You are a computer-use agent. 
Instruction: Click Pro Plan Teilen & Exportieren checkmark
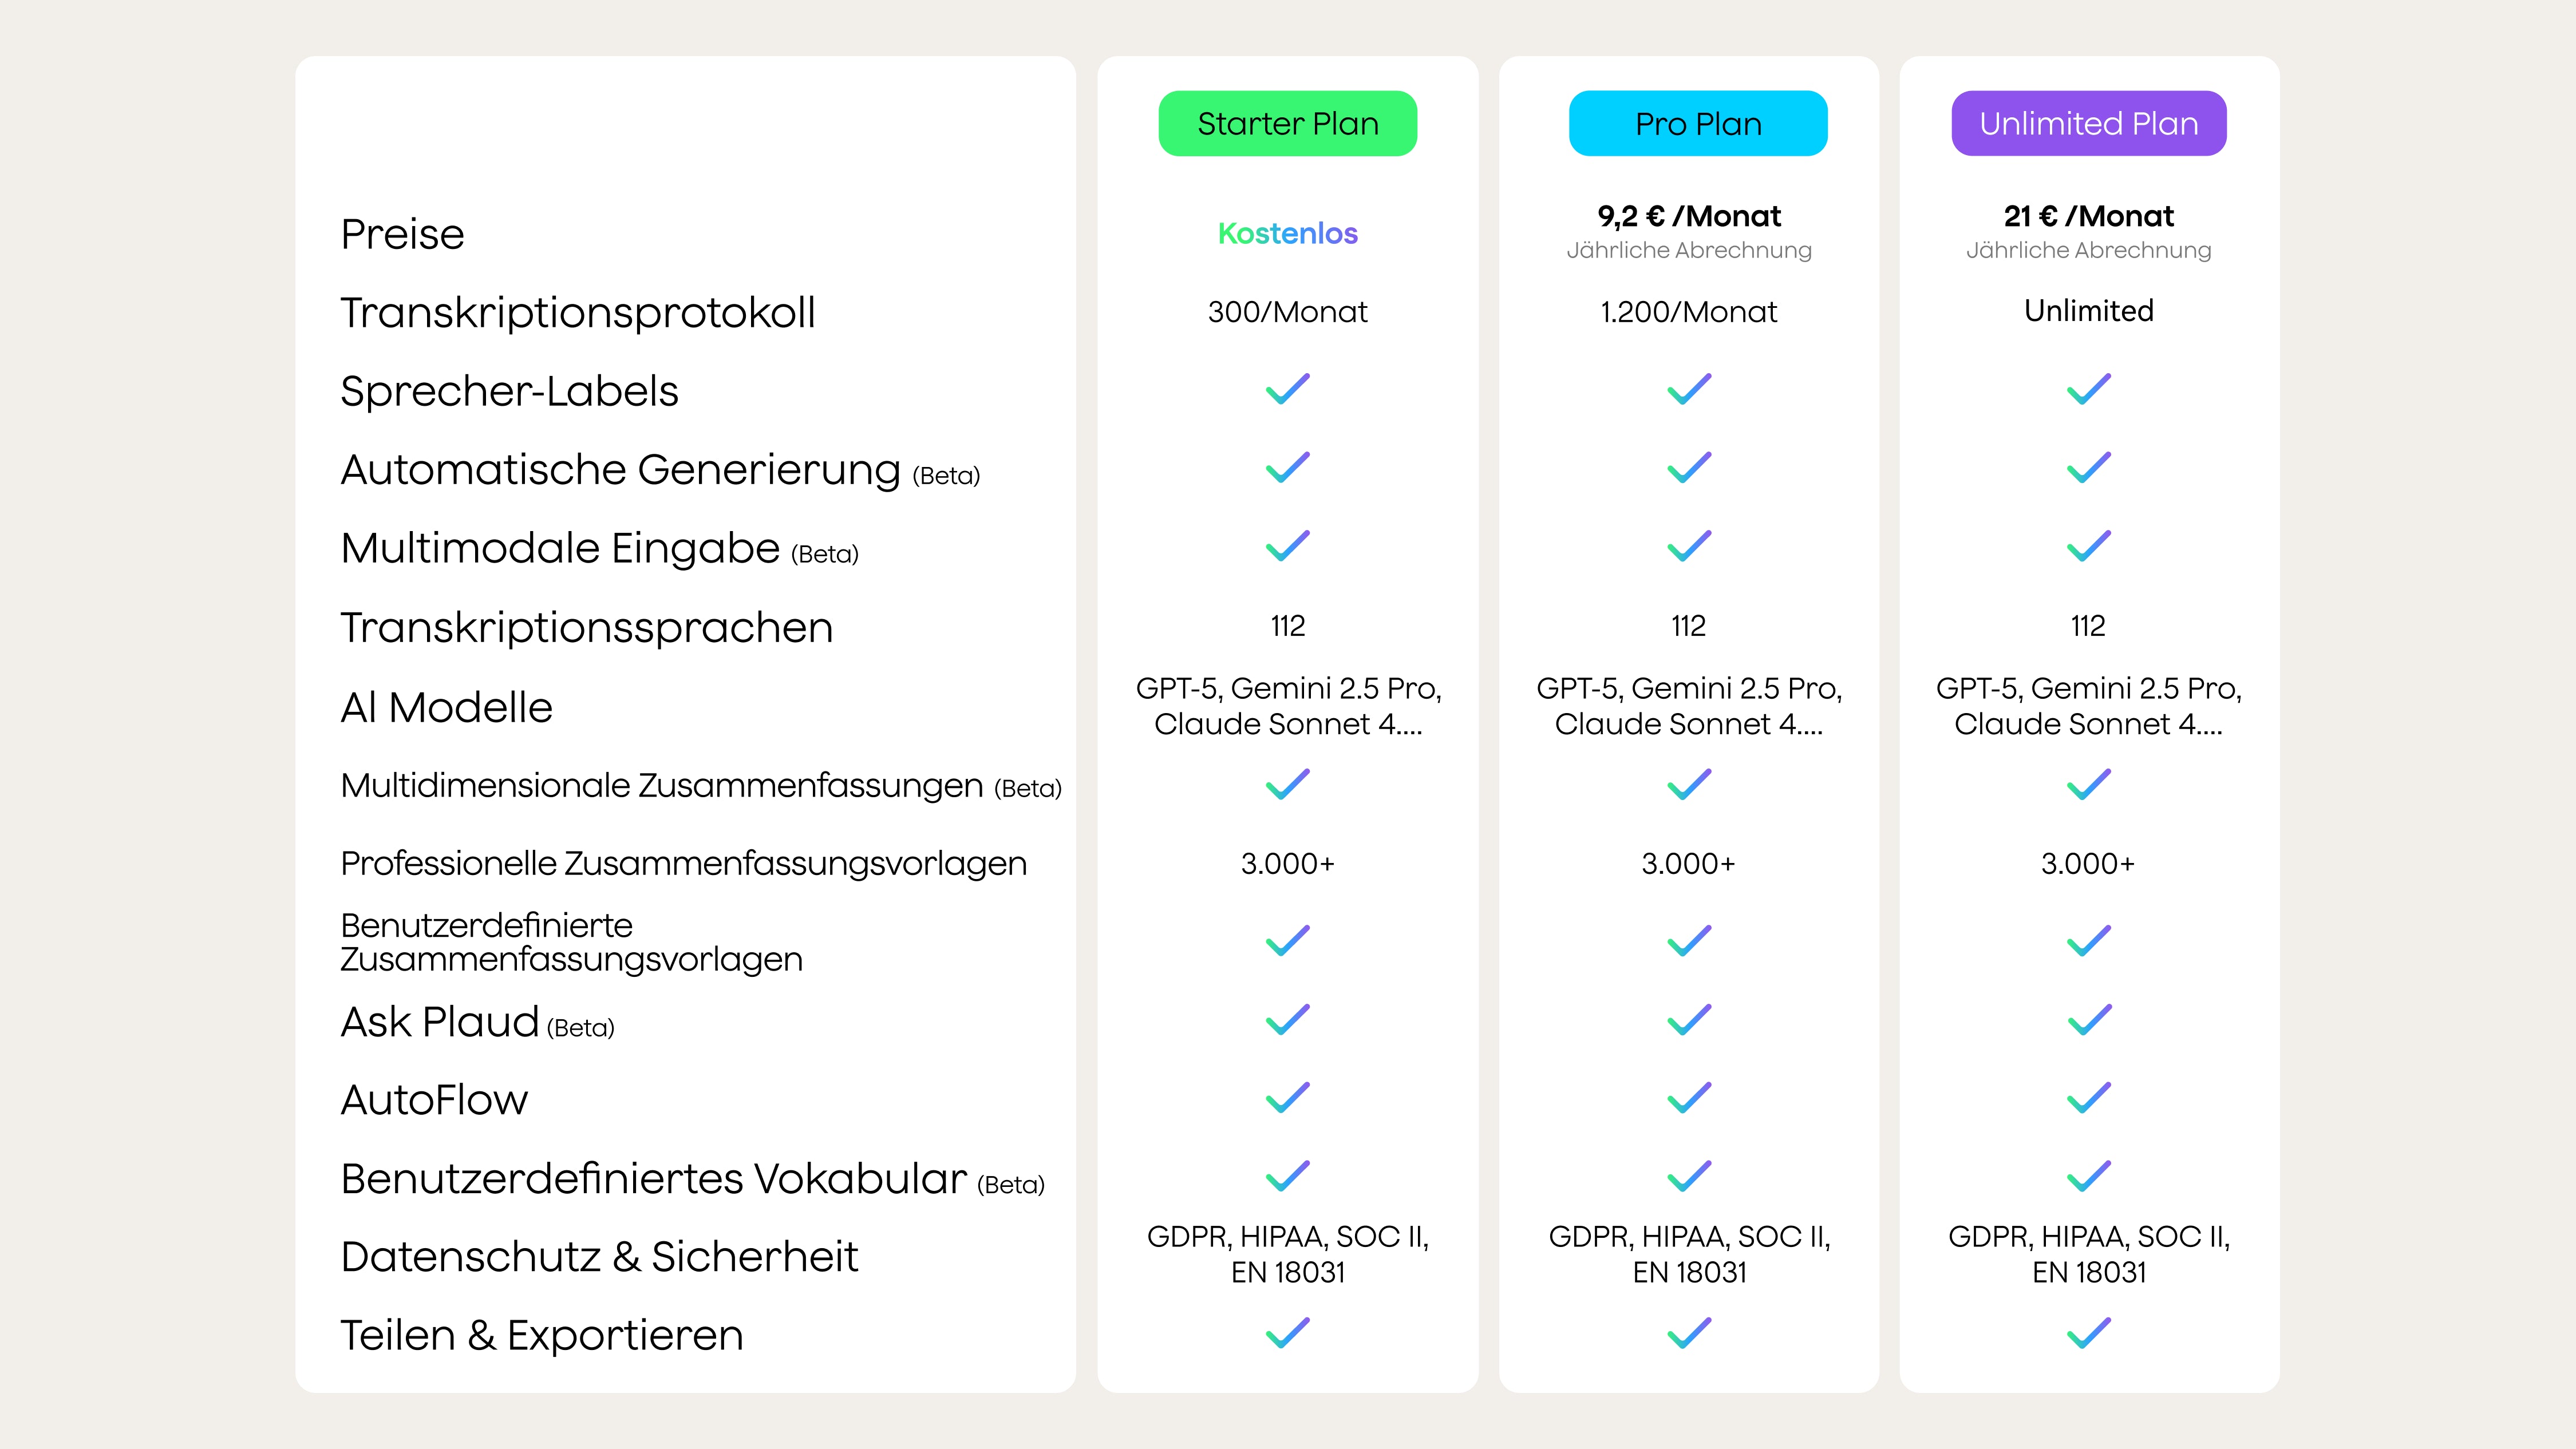1689,1333
